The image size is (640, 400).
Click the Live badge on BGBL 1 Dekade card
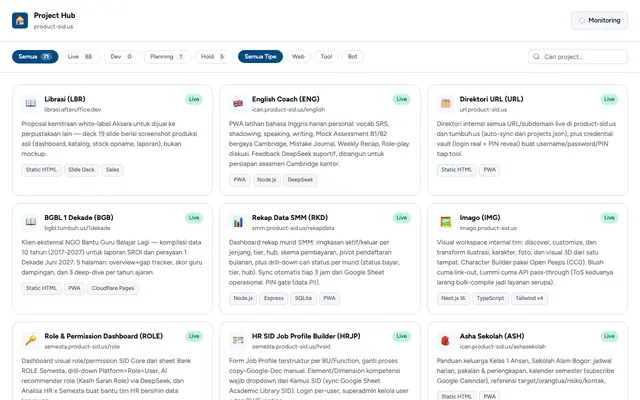(x=194, y=218)
